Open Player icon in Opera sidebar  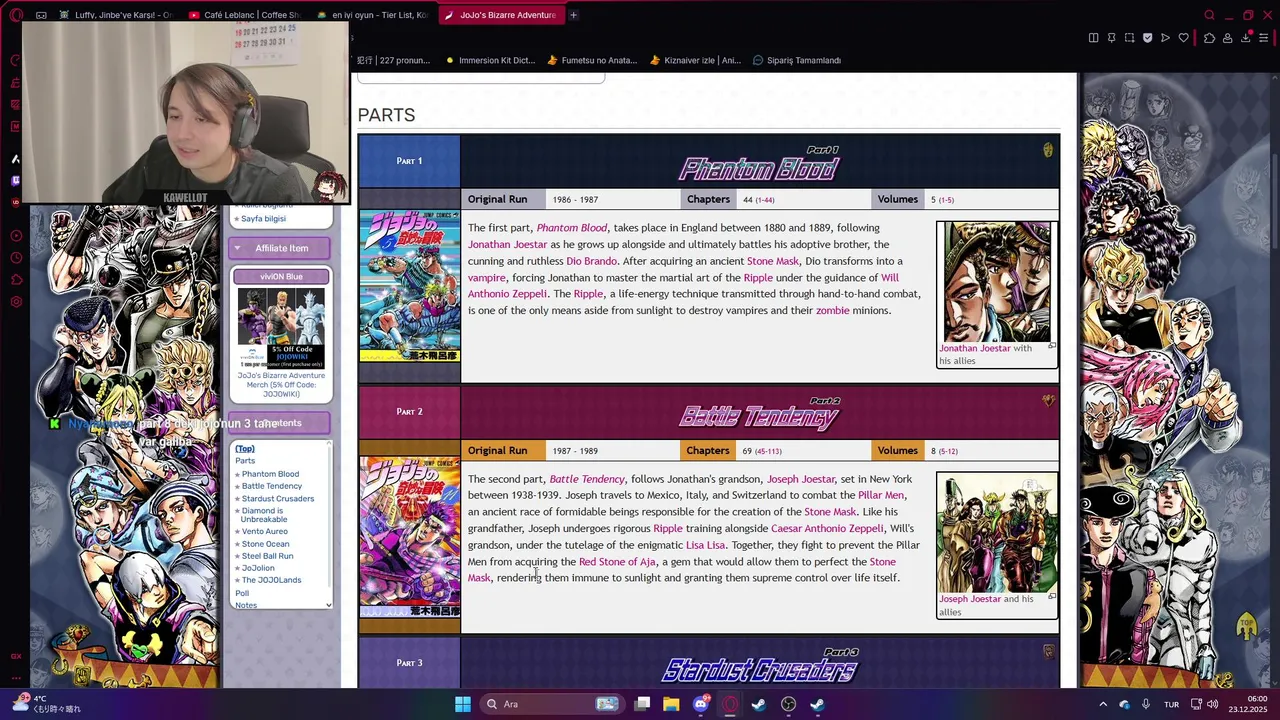pyautogui.click(x=16, y=236)
